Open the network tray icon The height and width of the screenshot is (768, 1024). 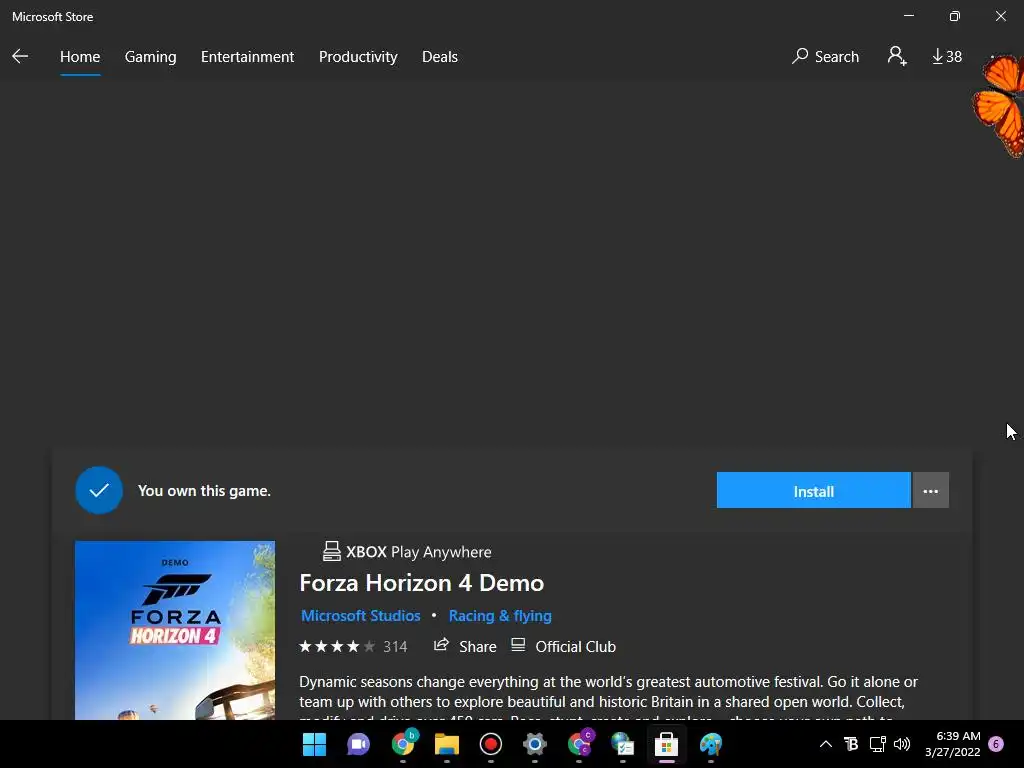(x=877, y=744)
